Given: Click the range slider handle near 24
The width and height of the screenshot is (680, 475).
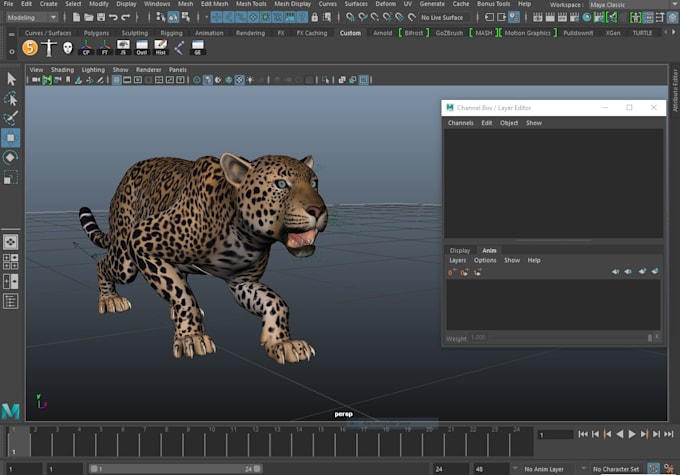Looking at the screenshot, I should (257, 468).
